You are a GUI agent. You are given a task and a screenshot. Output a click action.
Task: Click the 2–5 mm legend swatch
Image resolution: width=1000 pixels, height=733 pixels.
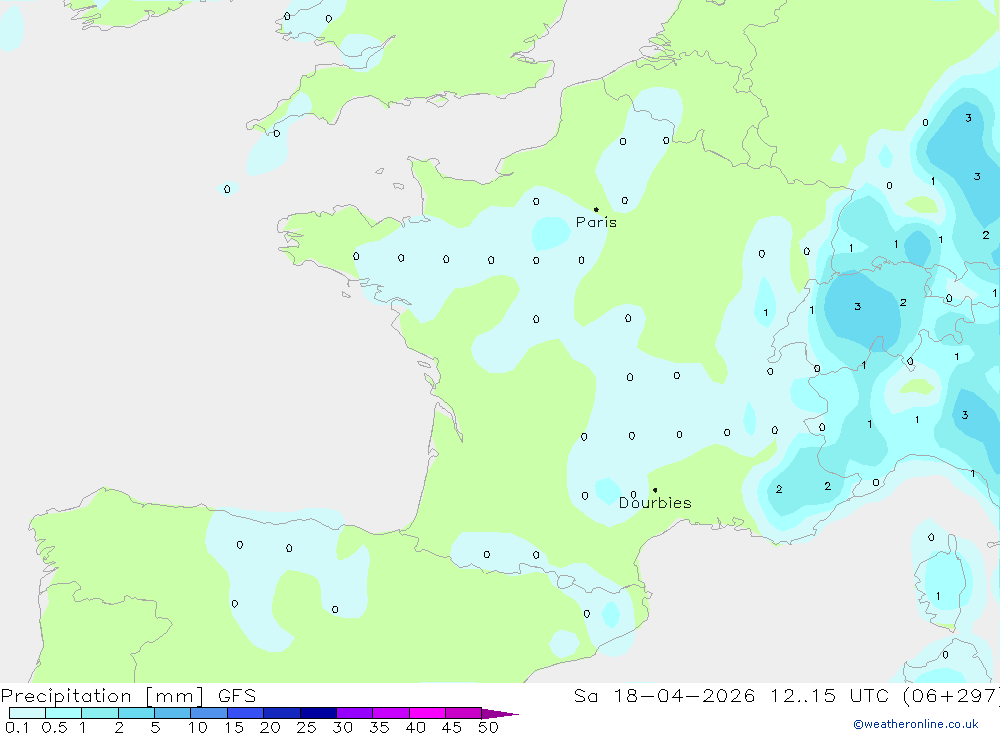136,713
